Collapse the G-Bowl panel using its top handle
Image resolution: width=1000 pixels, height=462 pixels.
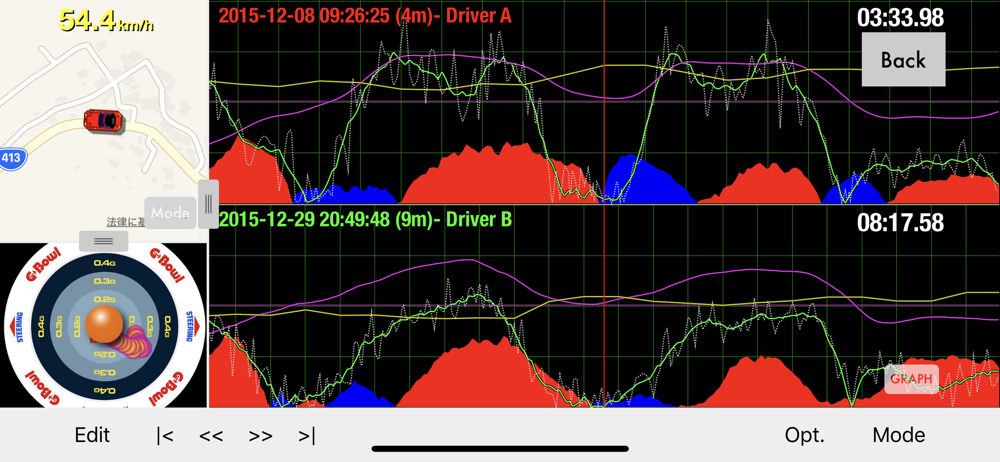[103, 241]
